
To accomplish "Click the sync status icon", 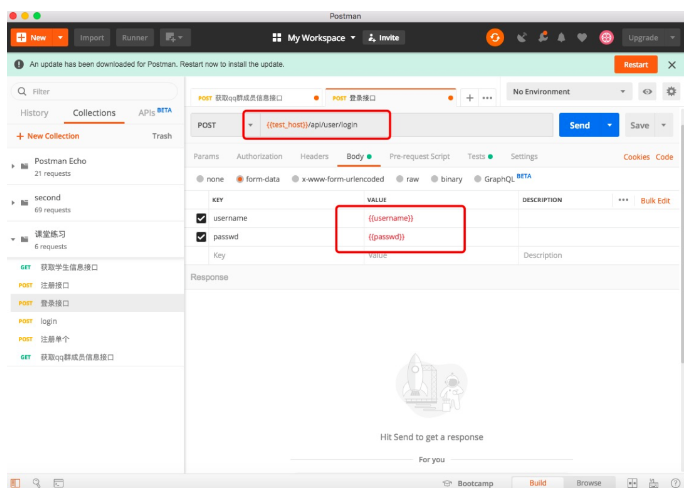I will click(x=495, y=37).
